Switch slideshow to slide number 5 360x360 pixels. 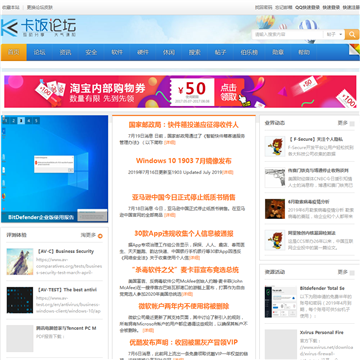coord(36,120)
